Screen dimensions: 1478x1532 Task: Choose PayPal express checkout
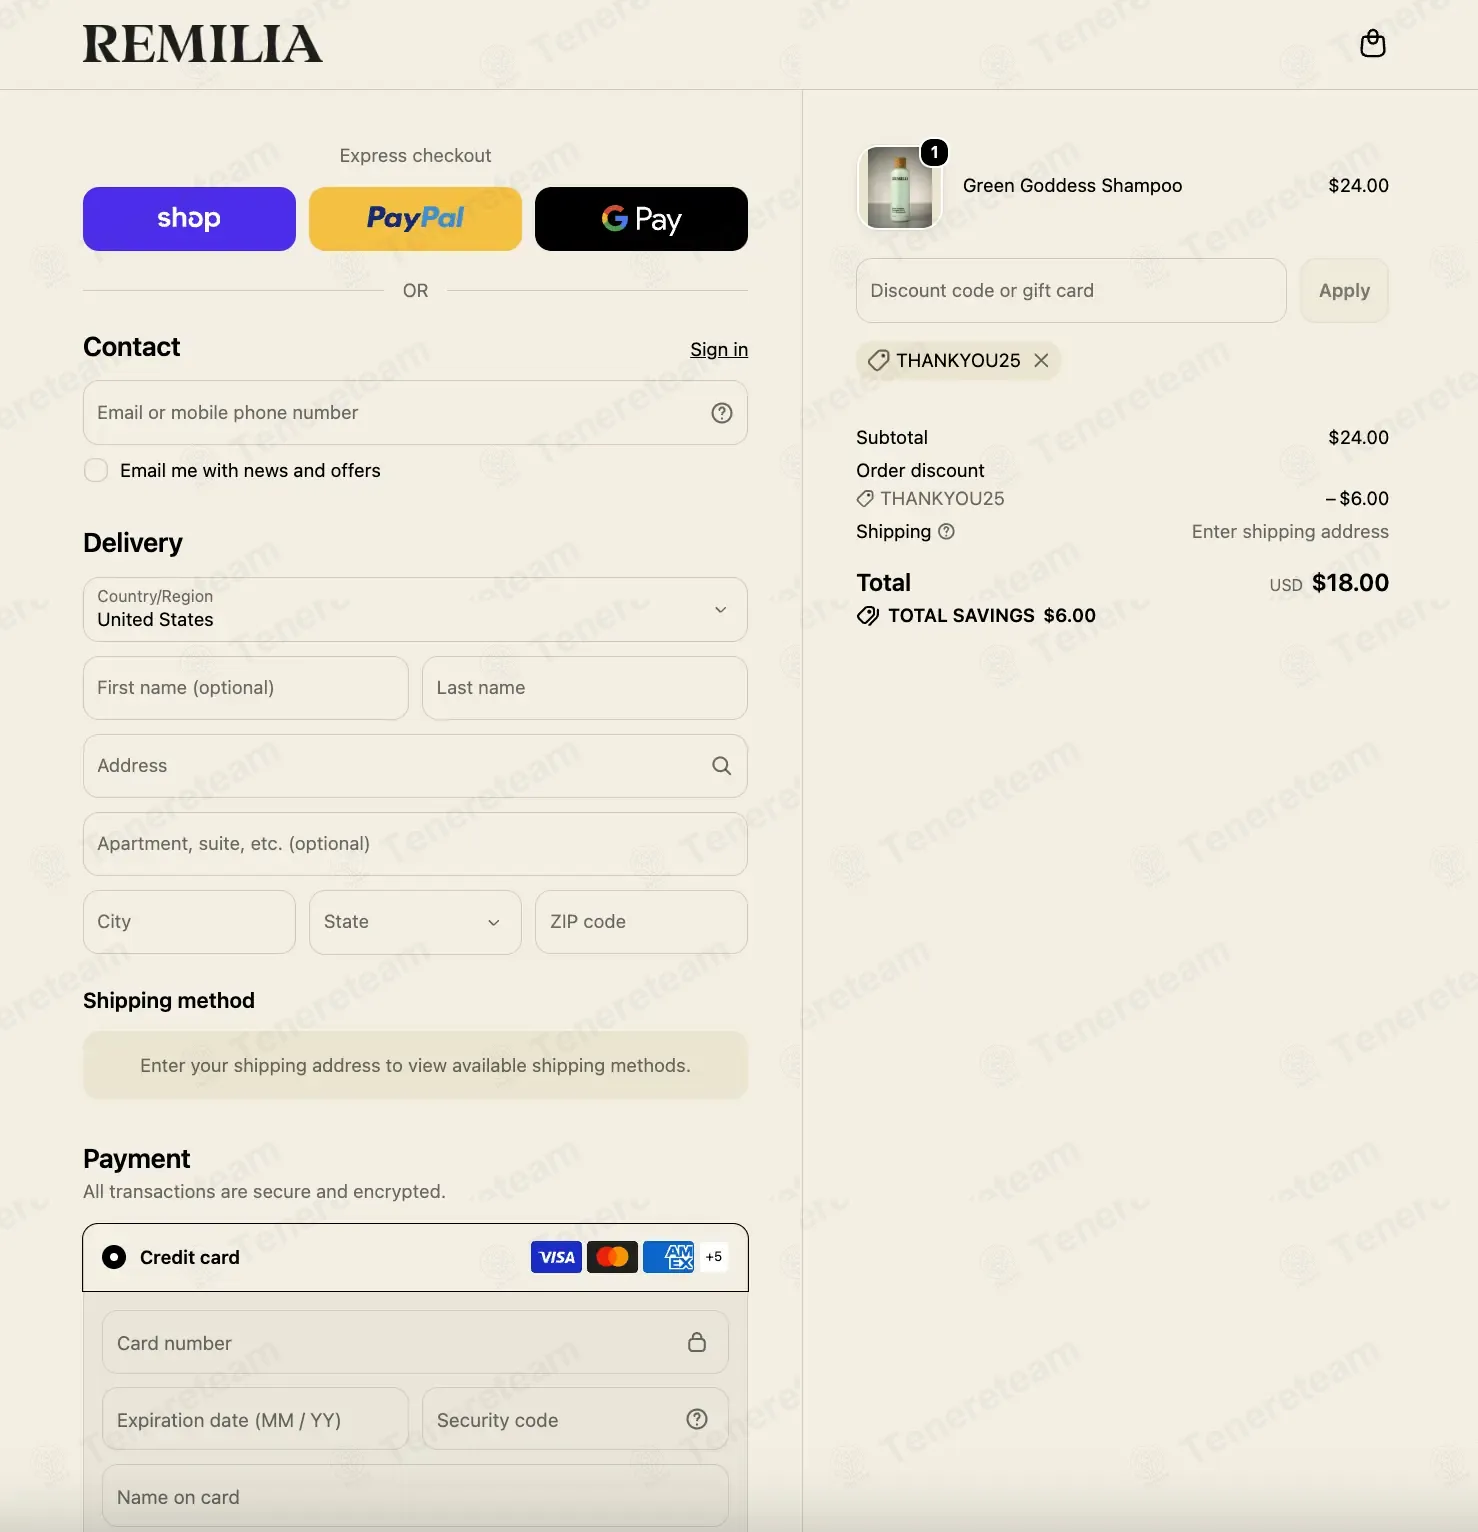point(415,219)
